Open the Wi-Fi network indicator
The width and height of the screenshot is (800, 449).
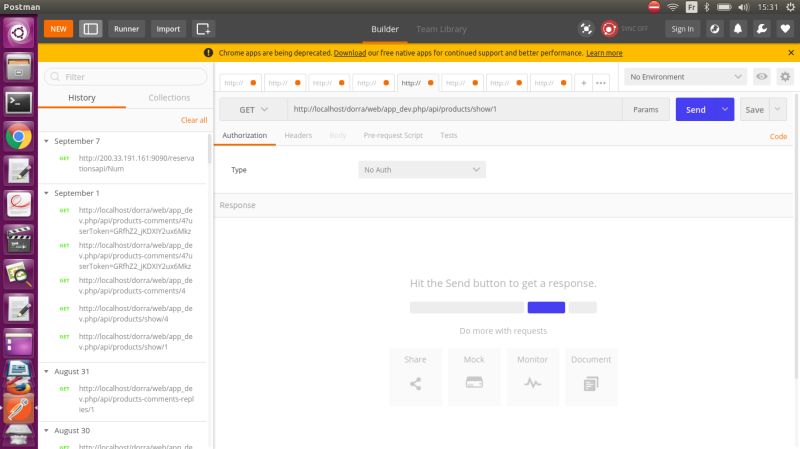click(x=672, y=7)
